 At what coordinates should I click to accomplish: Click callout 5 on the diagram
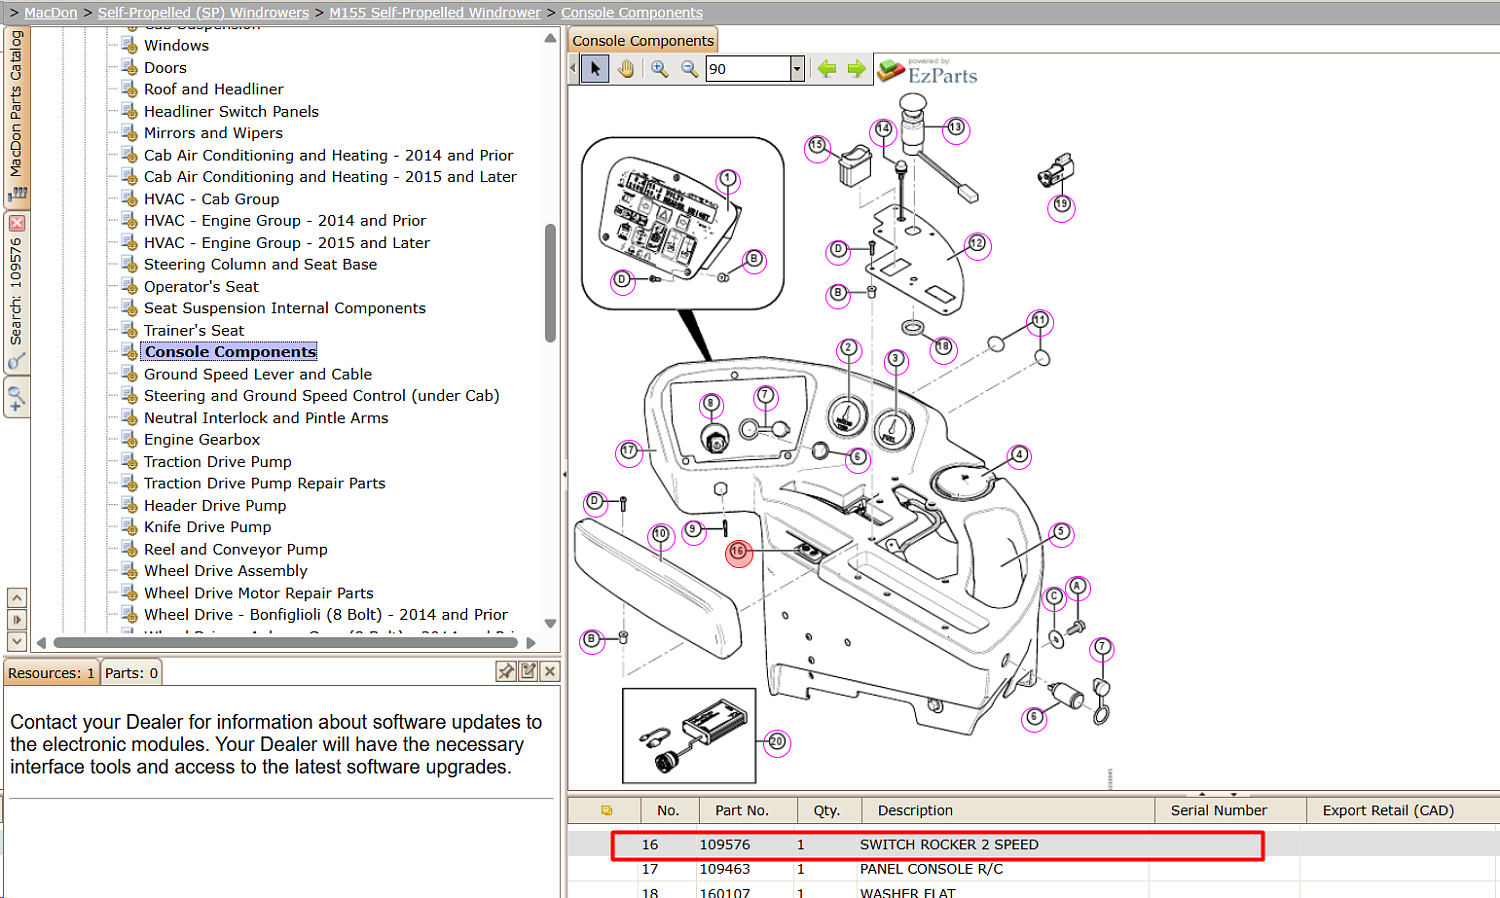click(1061, 533)
